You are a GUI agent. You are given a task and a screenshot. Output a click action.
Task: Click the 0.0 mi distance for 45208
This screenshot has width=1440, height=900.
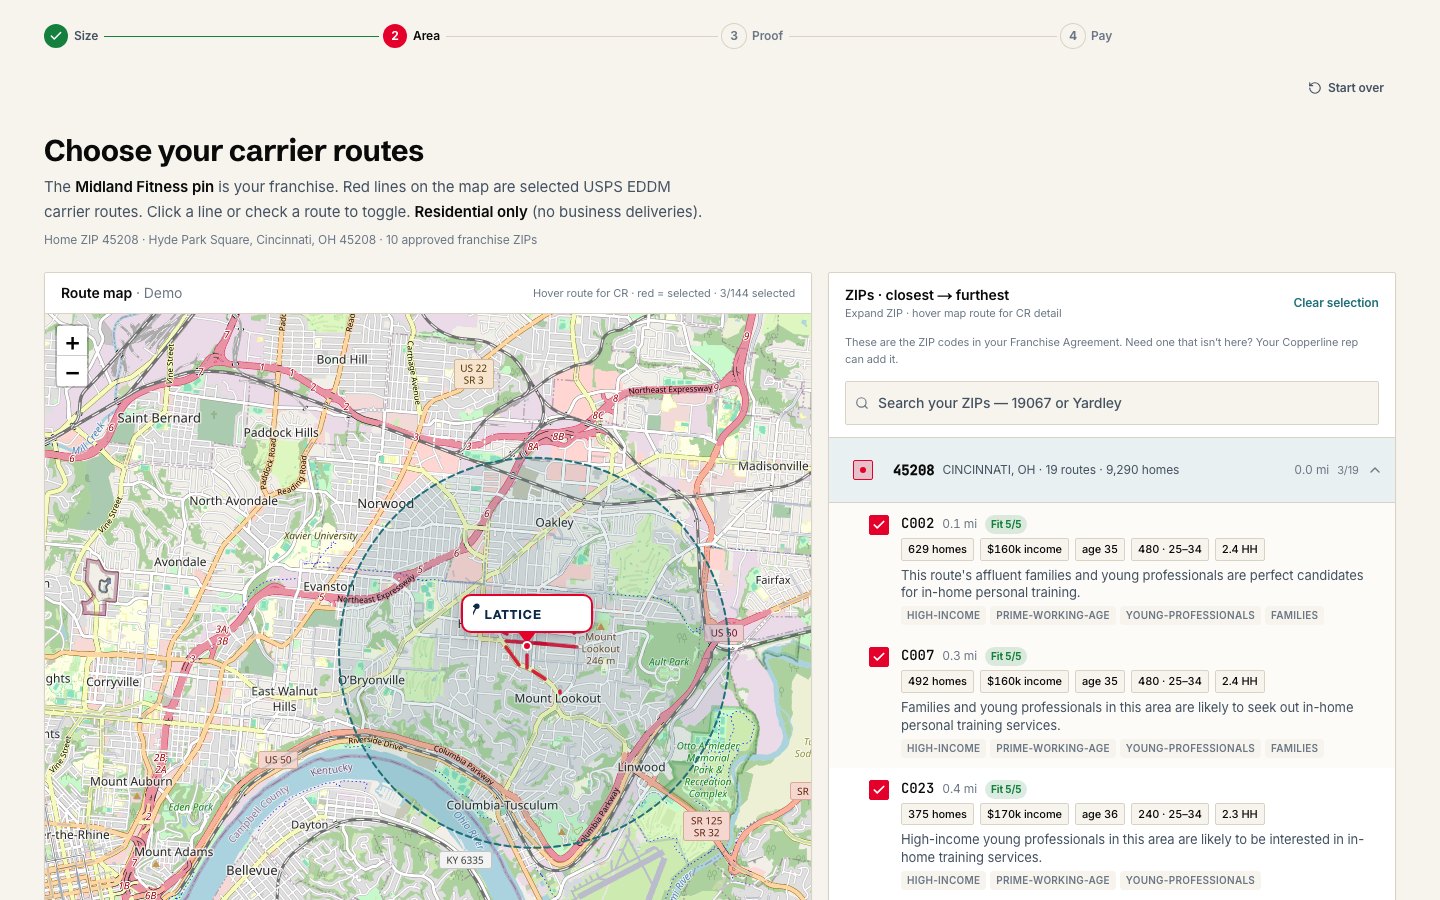click(1311, 470)
